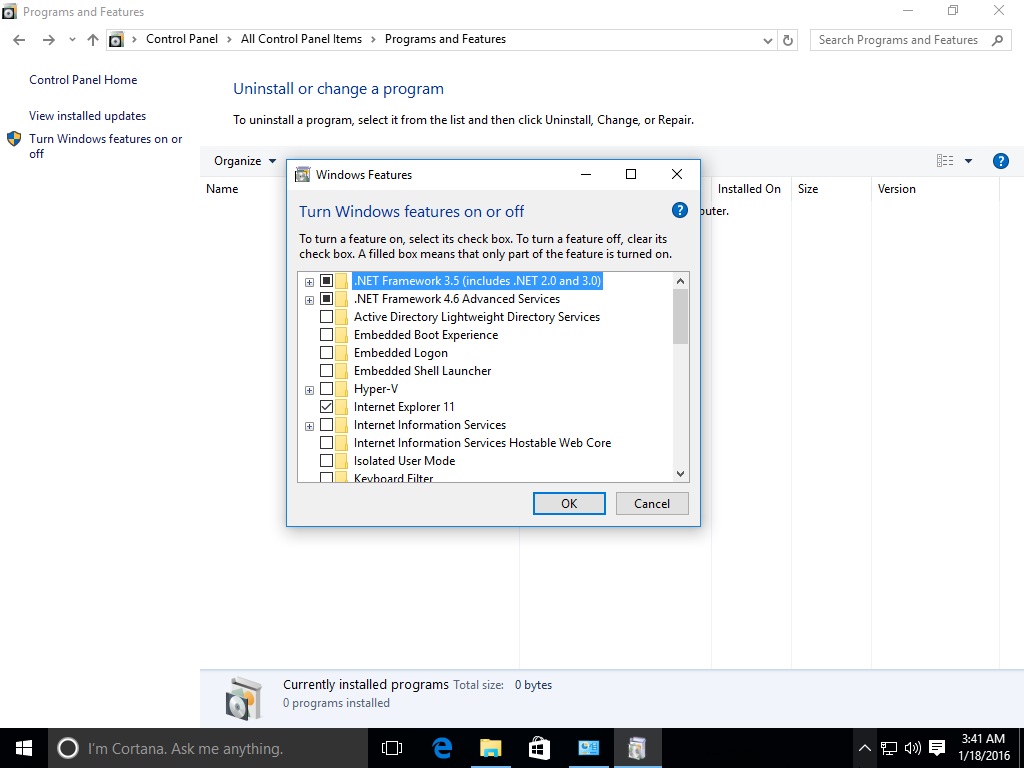Enable IIS Hostable Web Core checkbox

(x=326, y=443)
